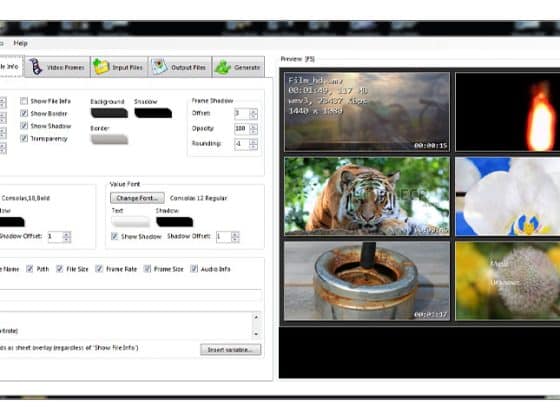This screenshot has height=420, width=560.
Task: Toggle the File Size checkbox
Action: point(60,269)
